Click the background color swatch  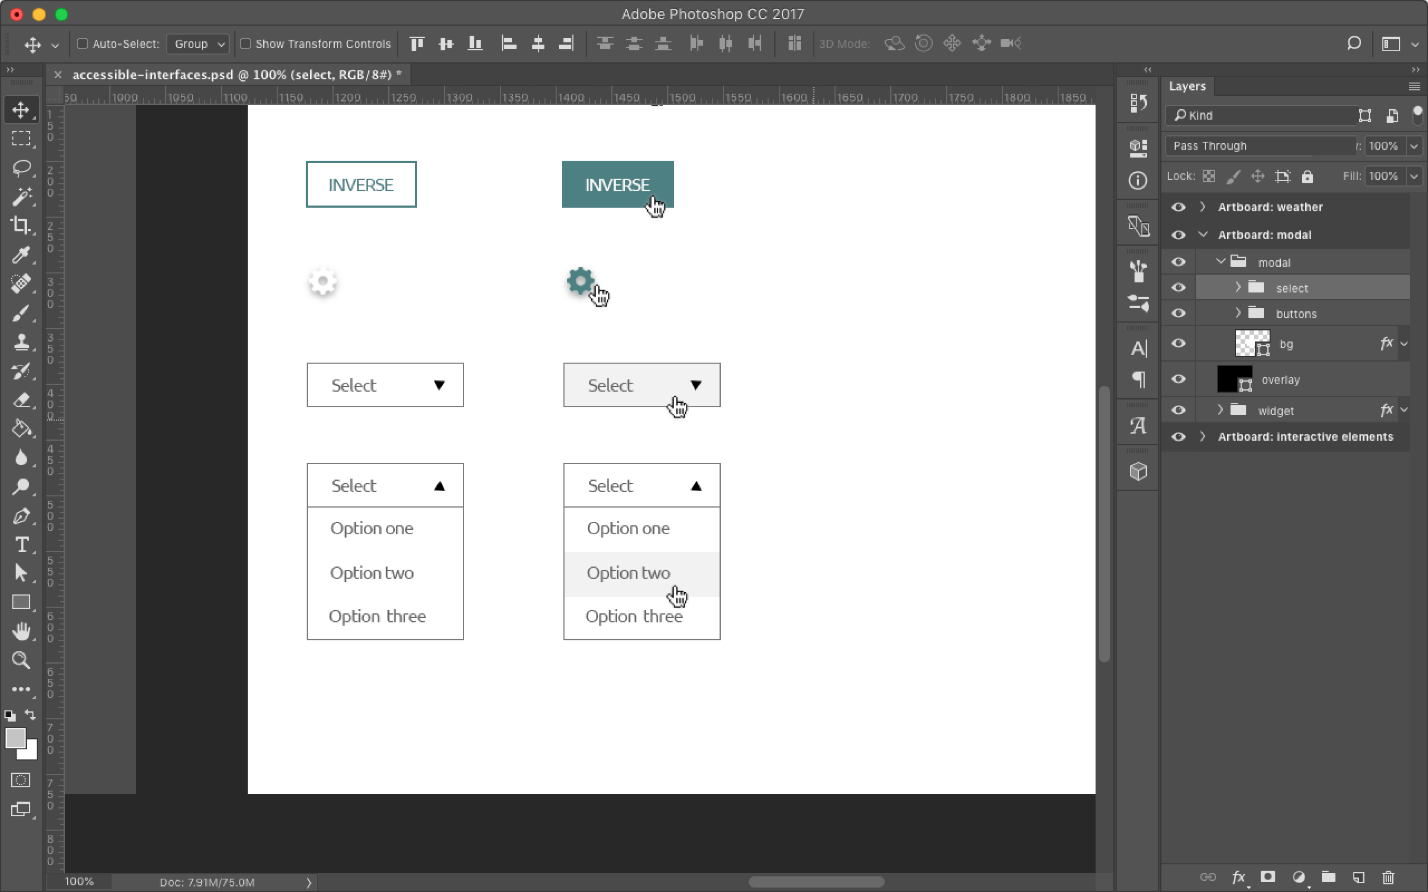[29, 751]
